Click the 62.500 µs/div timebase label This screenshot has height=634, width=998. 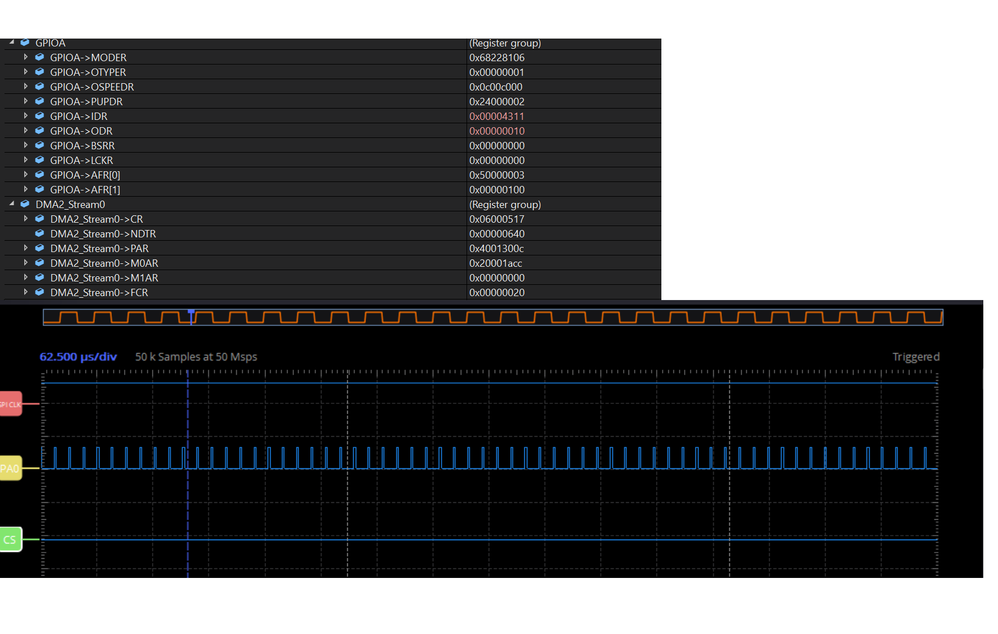coord(77,356)
